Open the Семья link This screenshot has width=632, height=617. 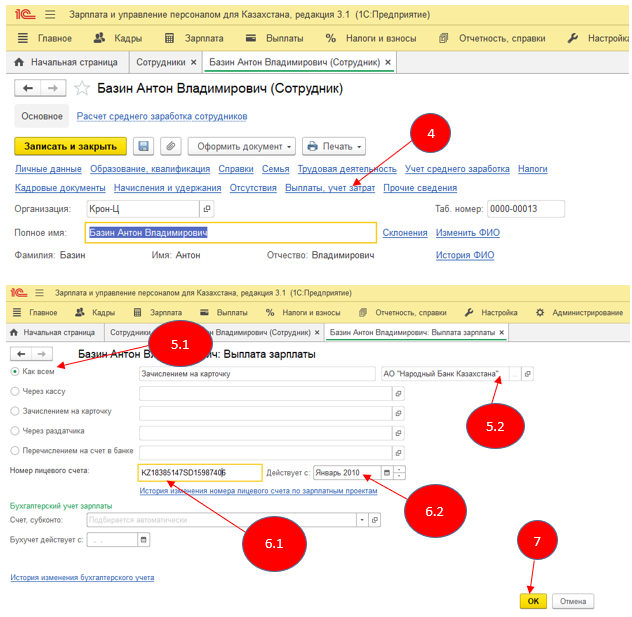tap(276, 169)
